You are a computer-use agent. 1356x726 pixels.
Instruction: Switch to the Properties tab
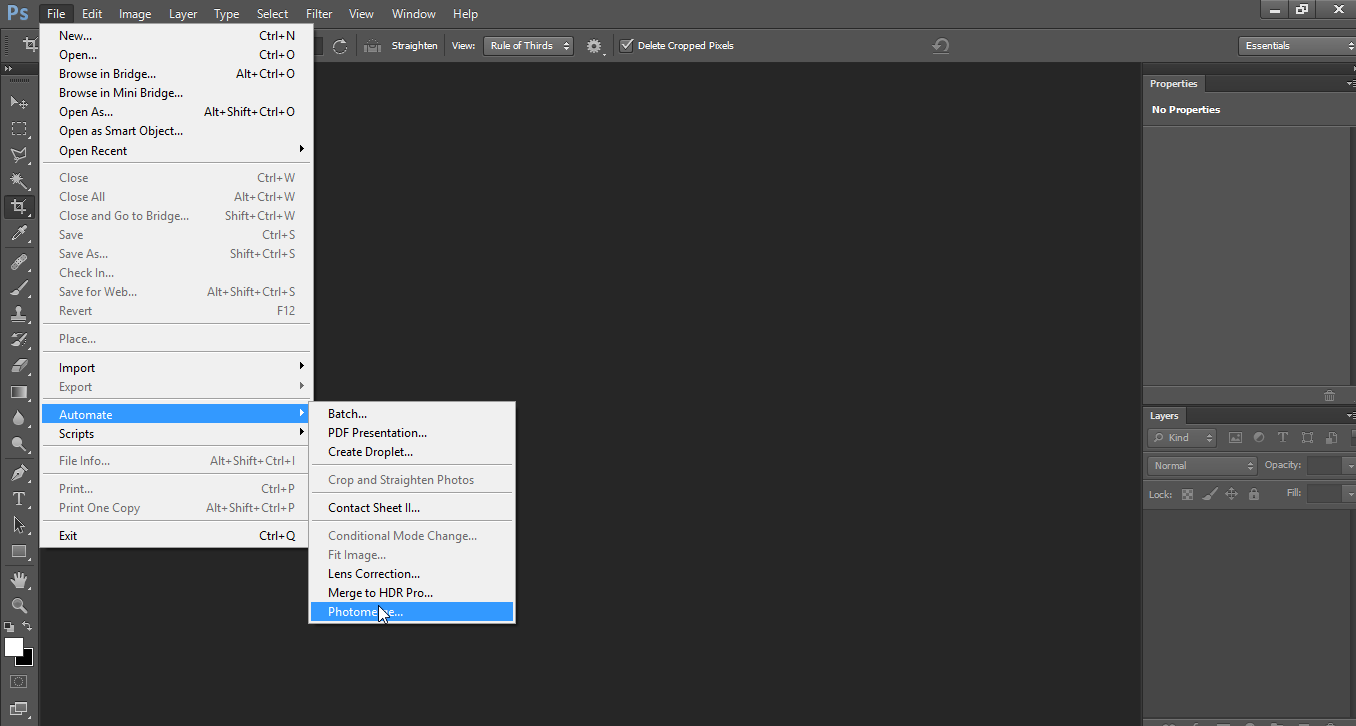point(1173,84)
